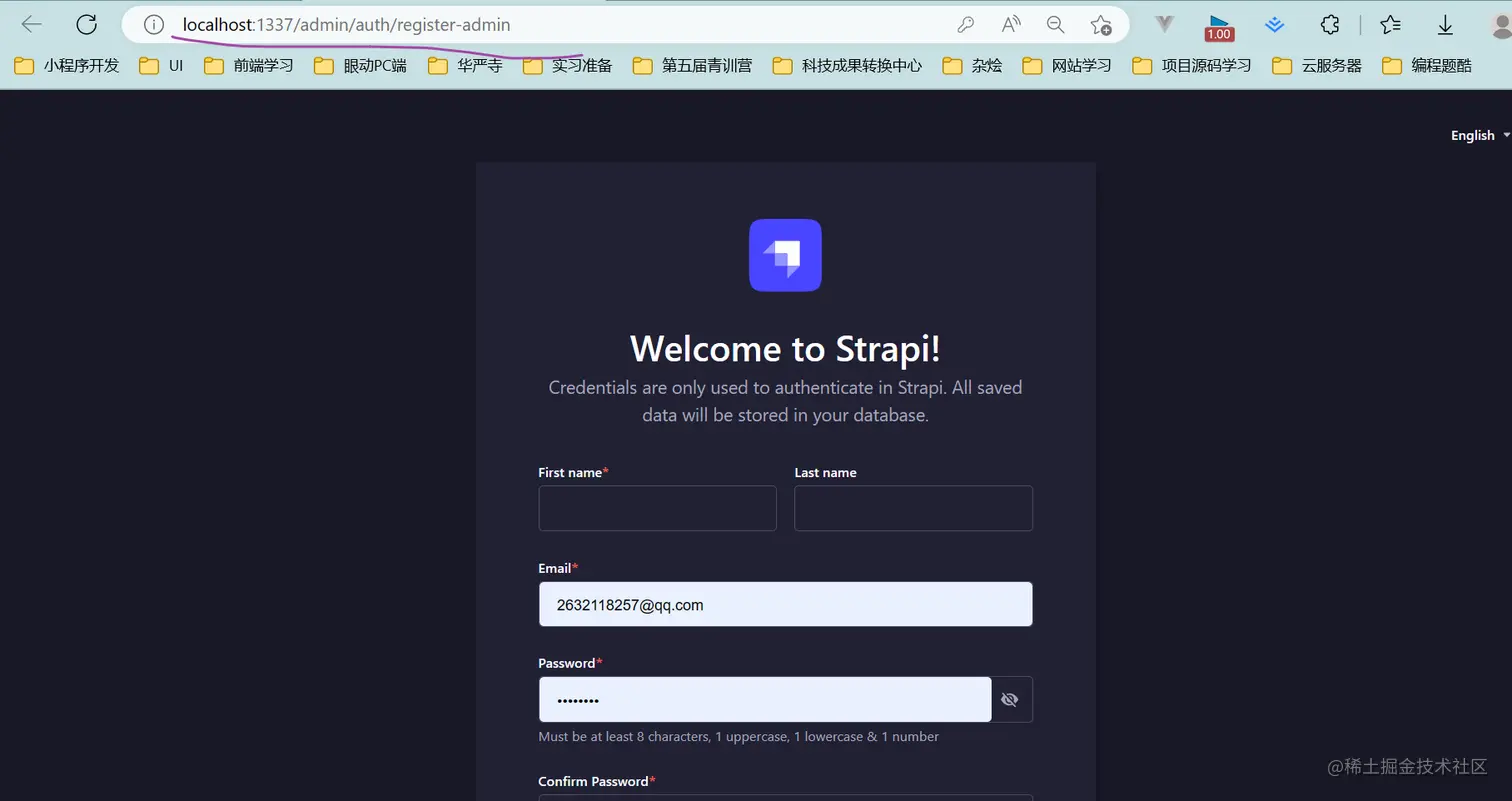Go back with the browser back arrow
This screenshot has height=801, width=1512.
32,25
